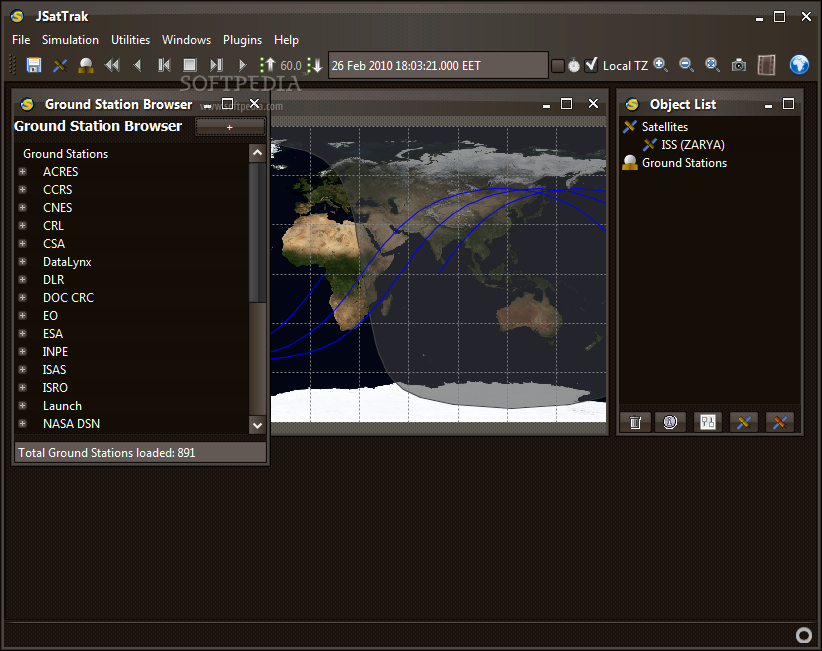This screenshot has width=822, height=651.
Task: Click the play backward button
Action: point(137,65)
